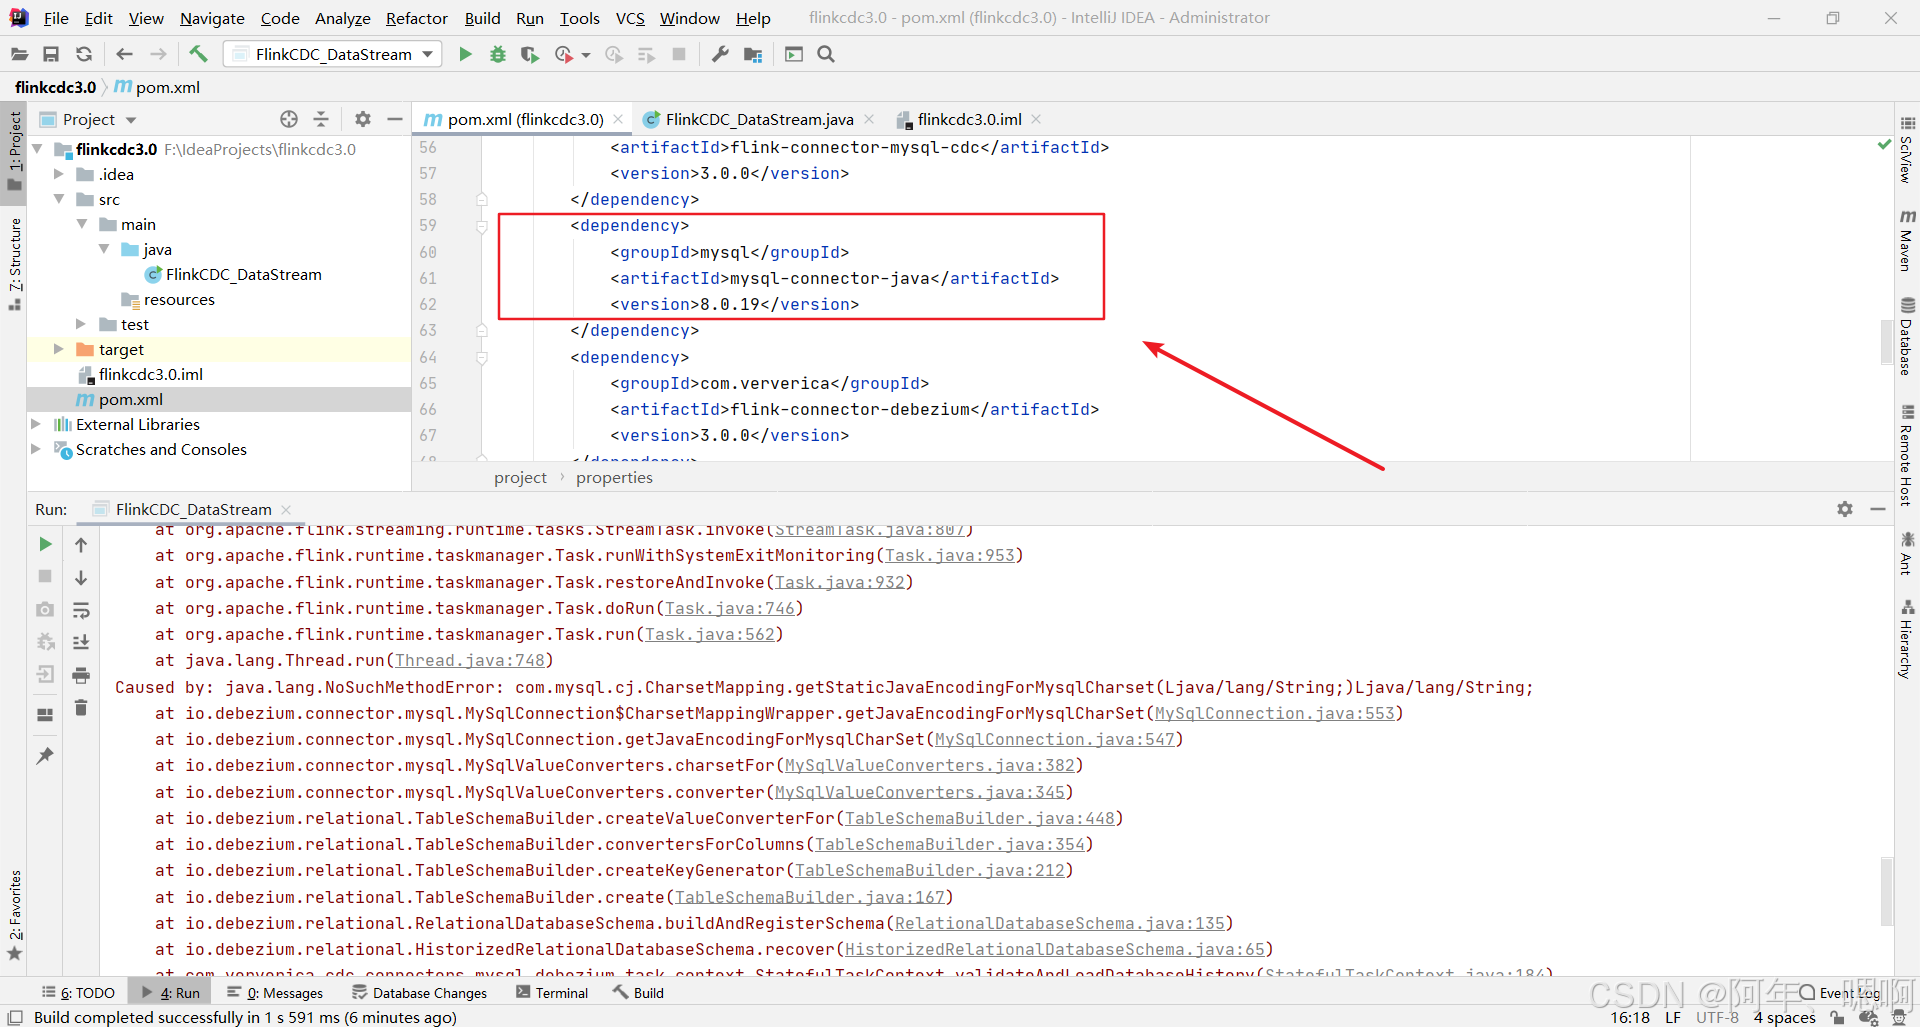Hide the Project tool window

[x=395, y=119]
